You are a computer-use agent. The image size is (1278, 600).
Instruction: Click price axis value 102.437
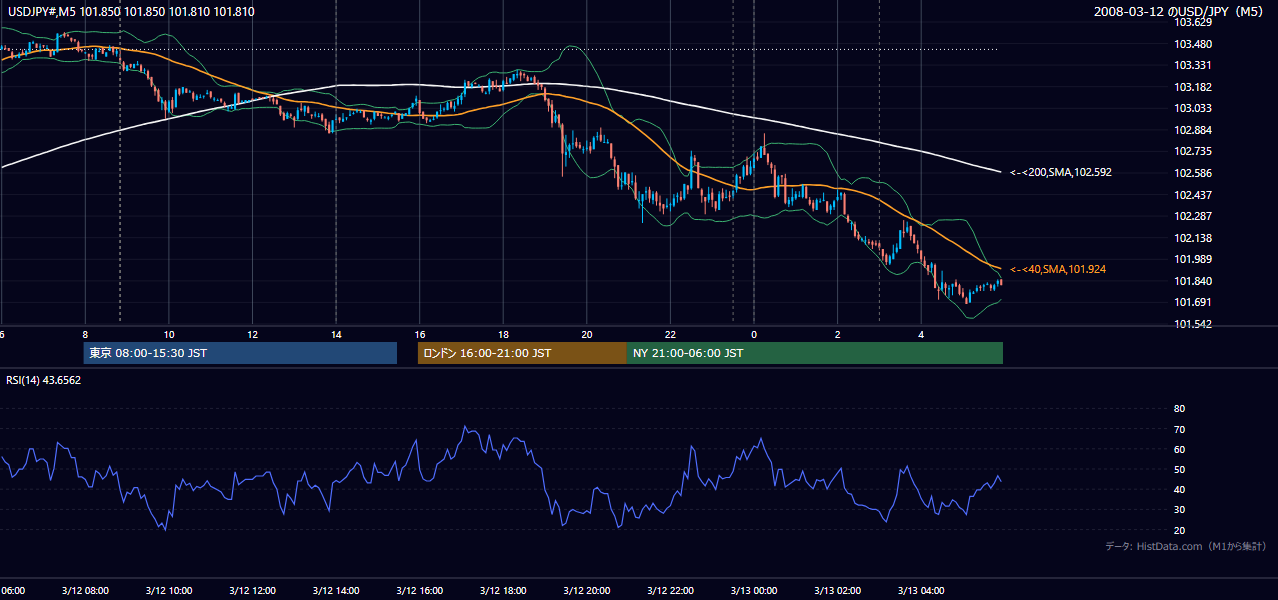tap(1192, 195)
